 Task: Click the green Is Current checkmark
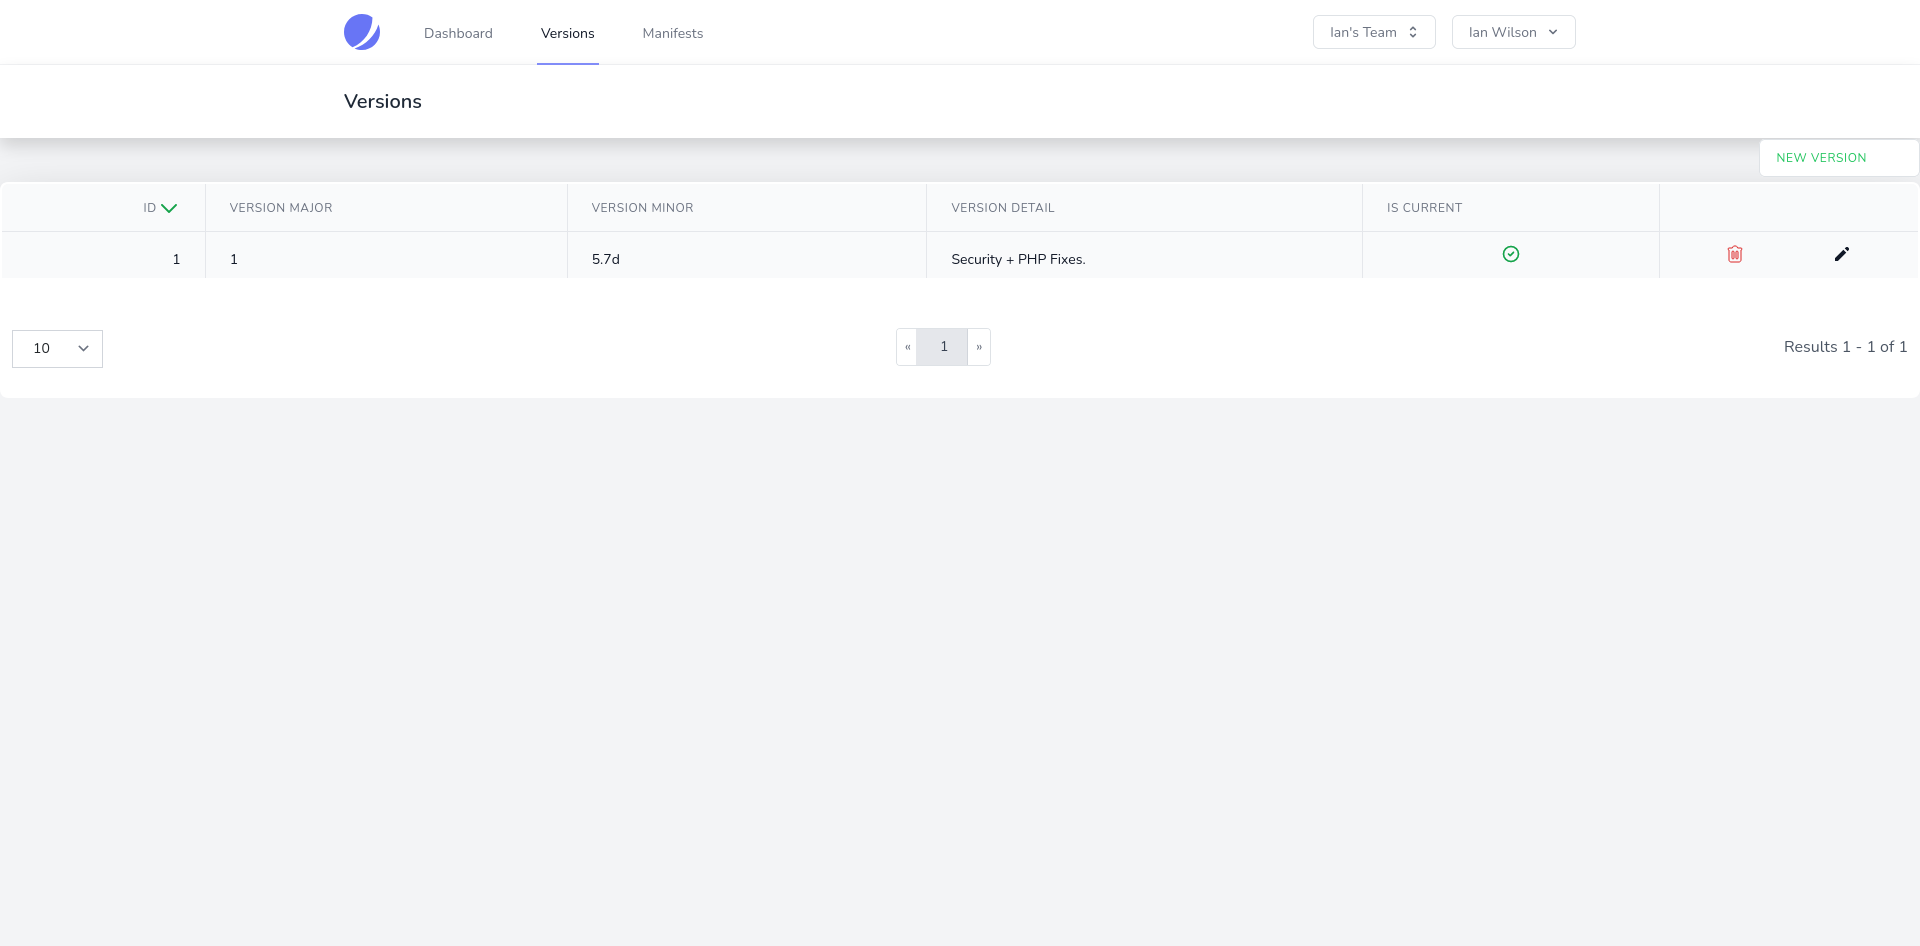[1511, 254]
